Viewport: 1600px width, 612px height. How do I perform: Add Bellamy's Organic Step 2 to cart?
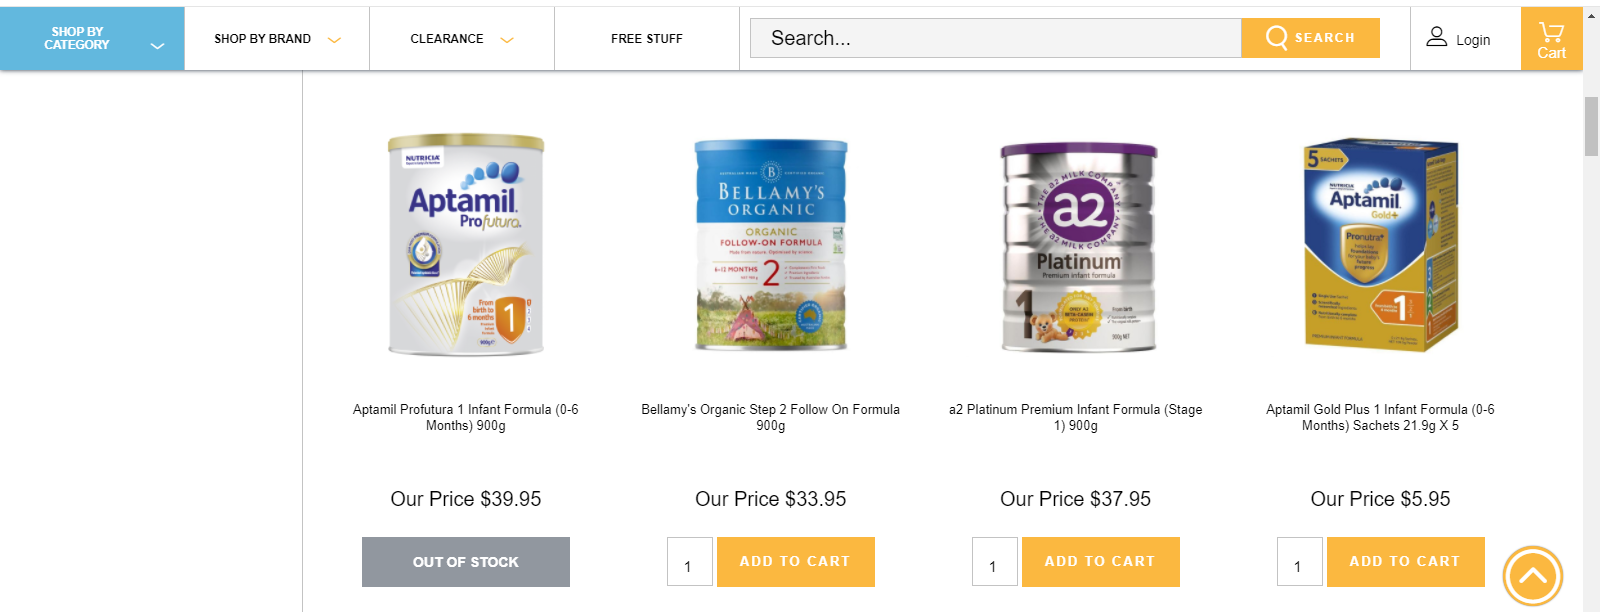pos(795,562)
